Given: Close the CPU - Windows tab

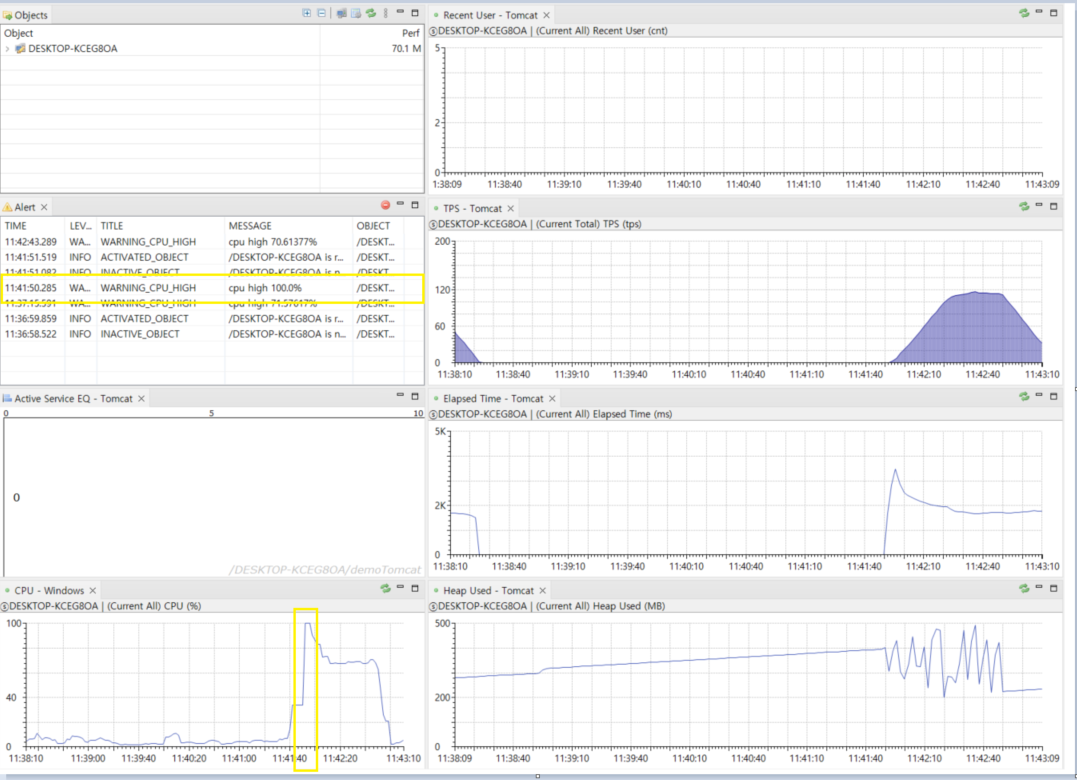Looking at the screenshot, I should [x=93, y=590].
